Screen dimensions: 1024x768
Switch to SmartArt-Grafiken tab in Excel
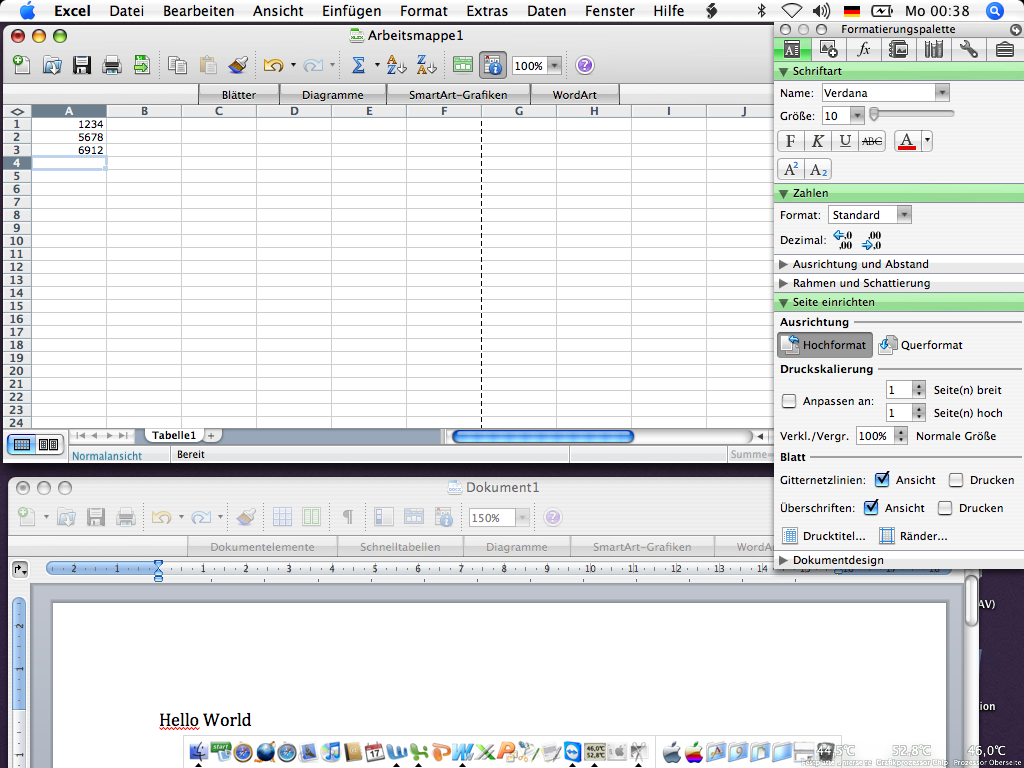[x=458, y=95]
